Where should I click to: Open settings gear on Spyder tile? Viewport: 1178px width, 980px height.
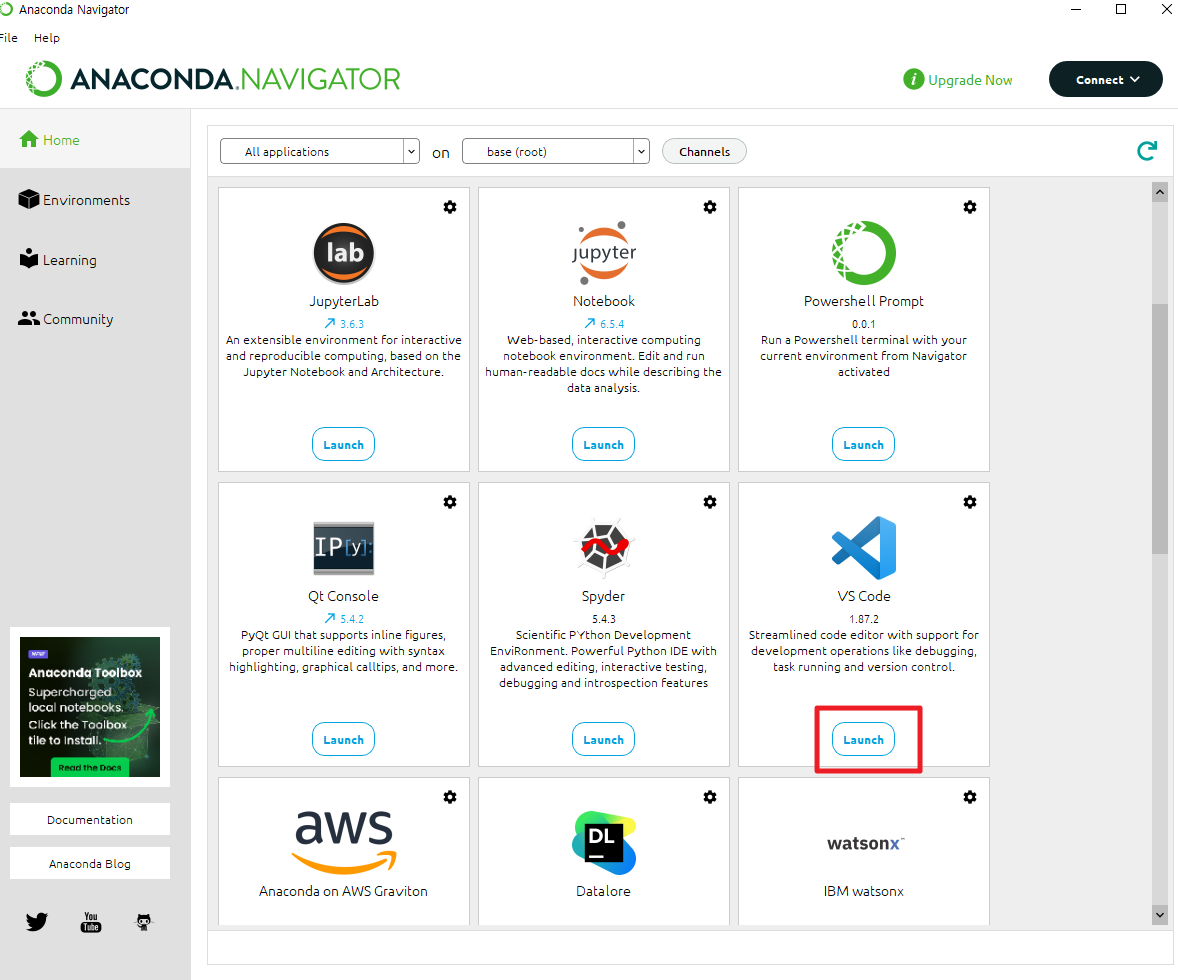coord(710,502)
